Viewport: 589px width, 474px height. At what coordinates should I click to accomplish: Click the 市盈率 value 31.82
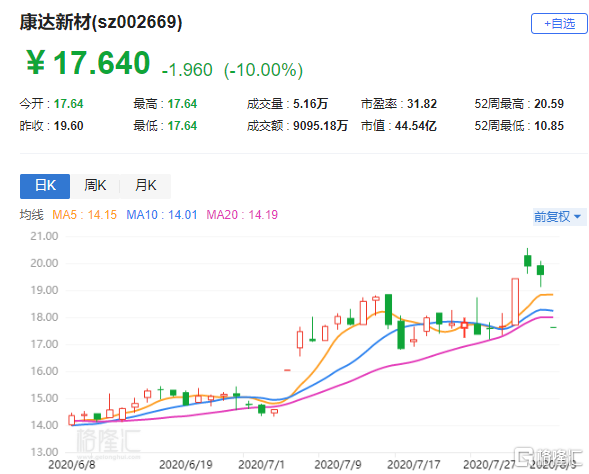click(x=422, y=104)
